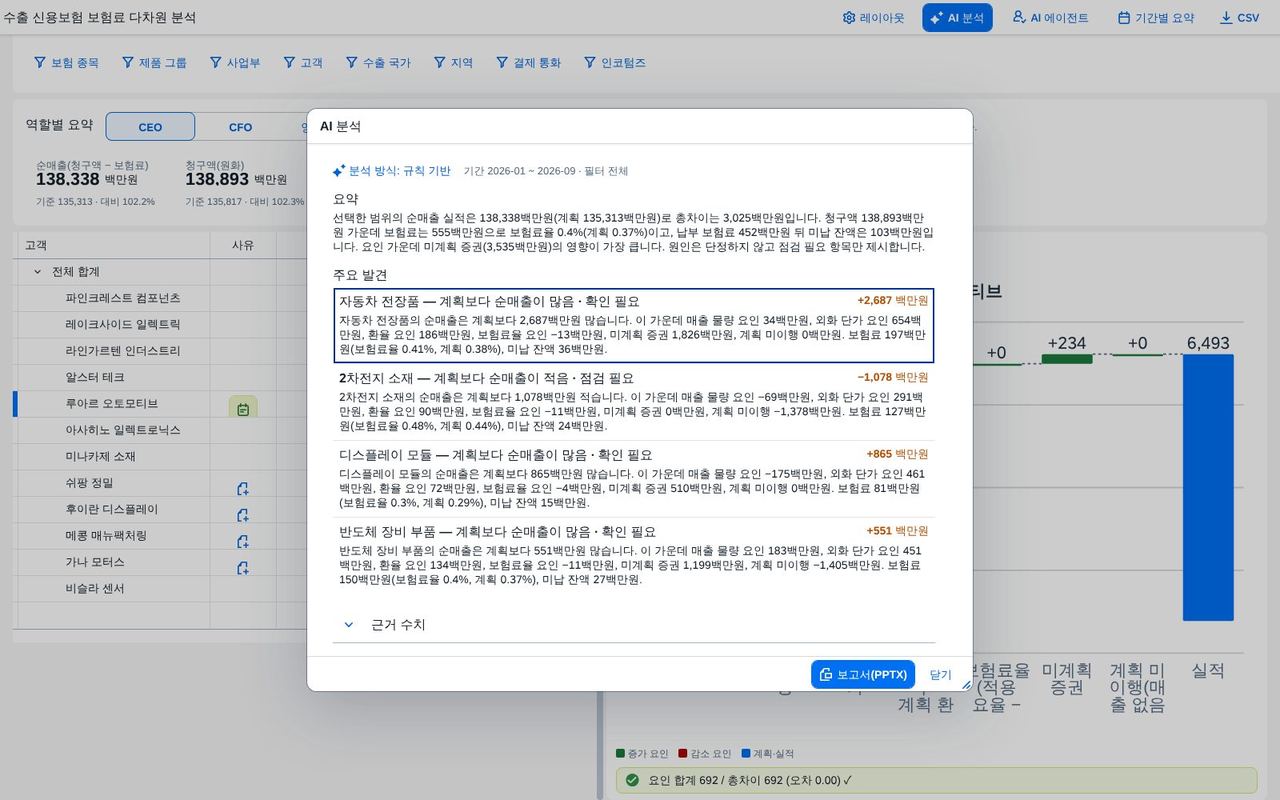The image size is (1280, 800).
Task: Select the 반도체 장비 부품 finding card
Action: click(634, 555)
